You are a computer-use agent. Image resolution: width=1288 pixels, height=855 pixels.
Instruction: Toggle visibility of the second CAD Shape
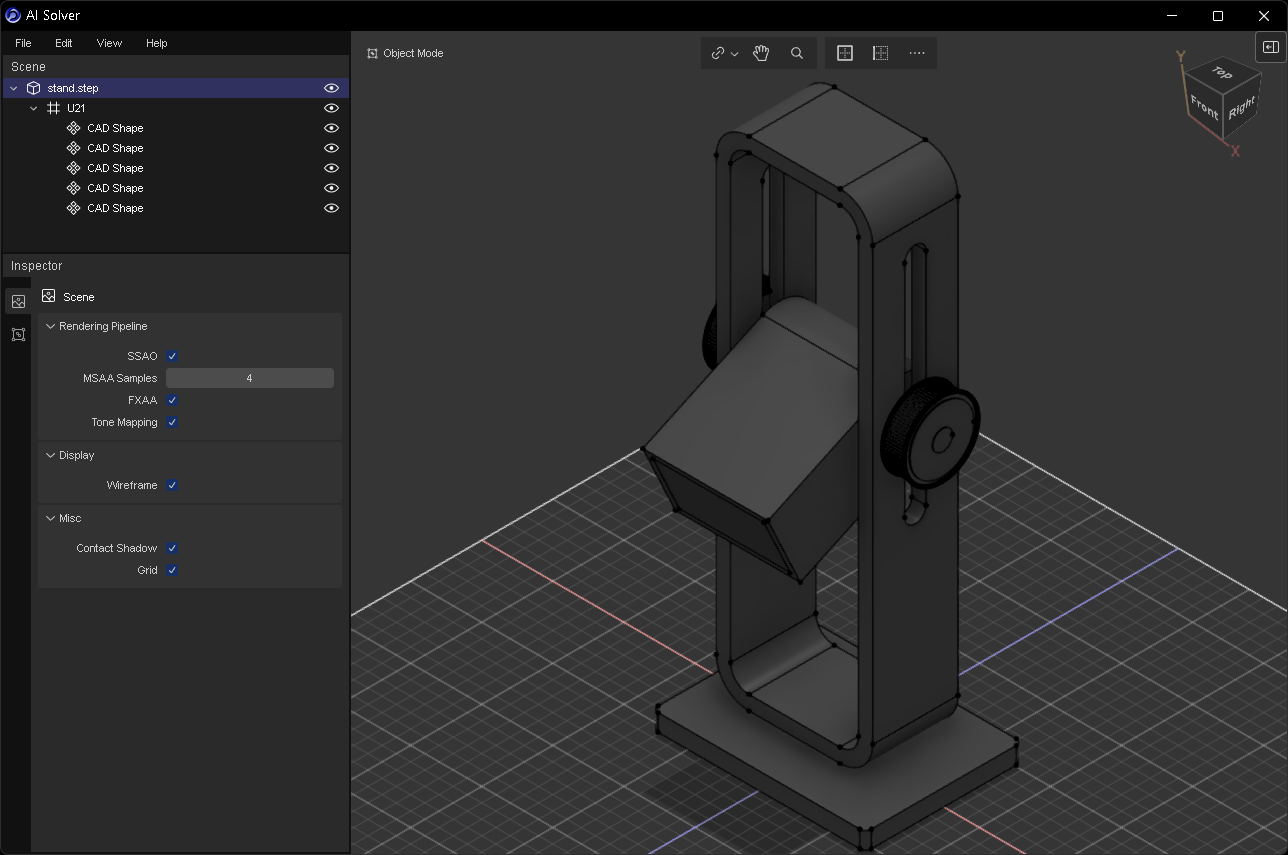click(x=331, y=148)
